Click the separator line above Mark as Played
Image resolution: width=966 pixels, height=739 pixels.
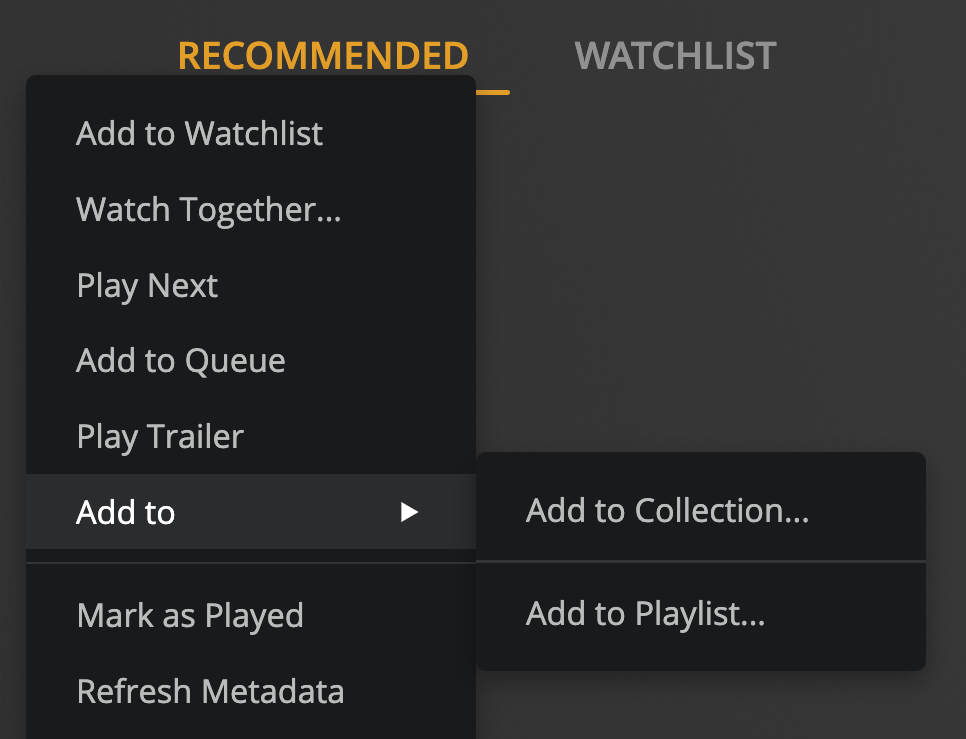(251, 563)
